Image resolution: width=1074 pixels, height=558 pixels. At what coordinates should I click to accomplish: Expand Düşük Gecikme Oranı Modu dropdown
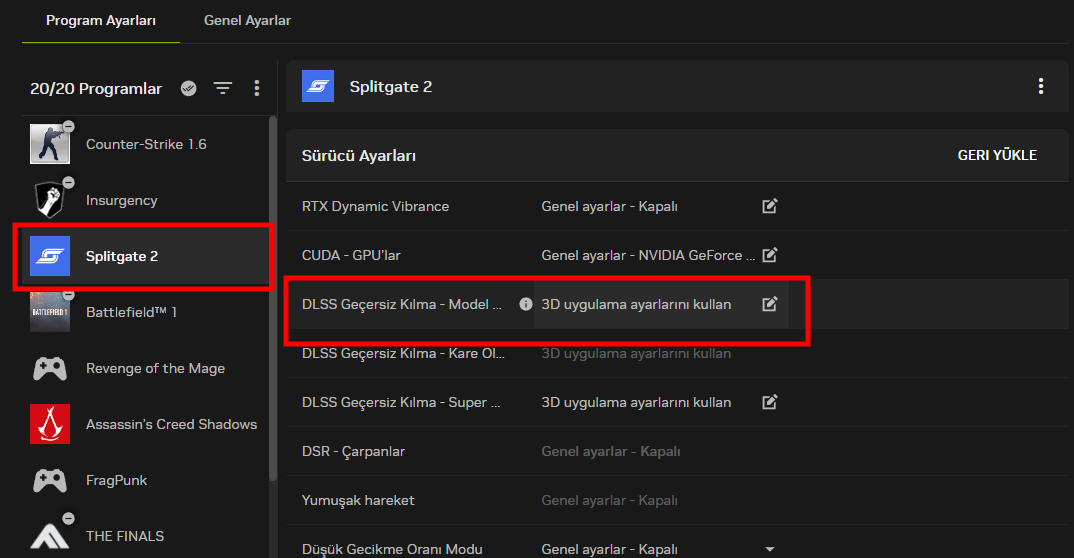pos(770,549)
